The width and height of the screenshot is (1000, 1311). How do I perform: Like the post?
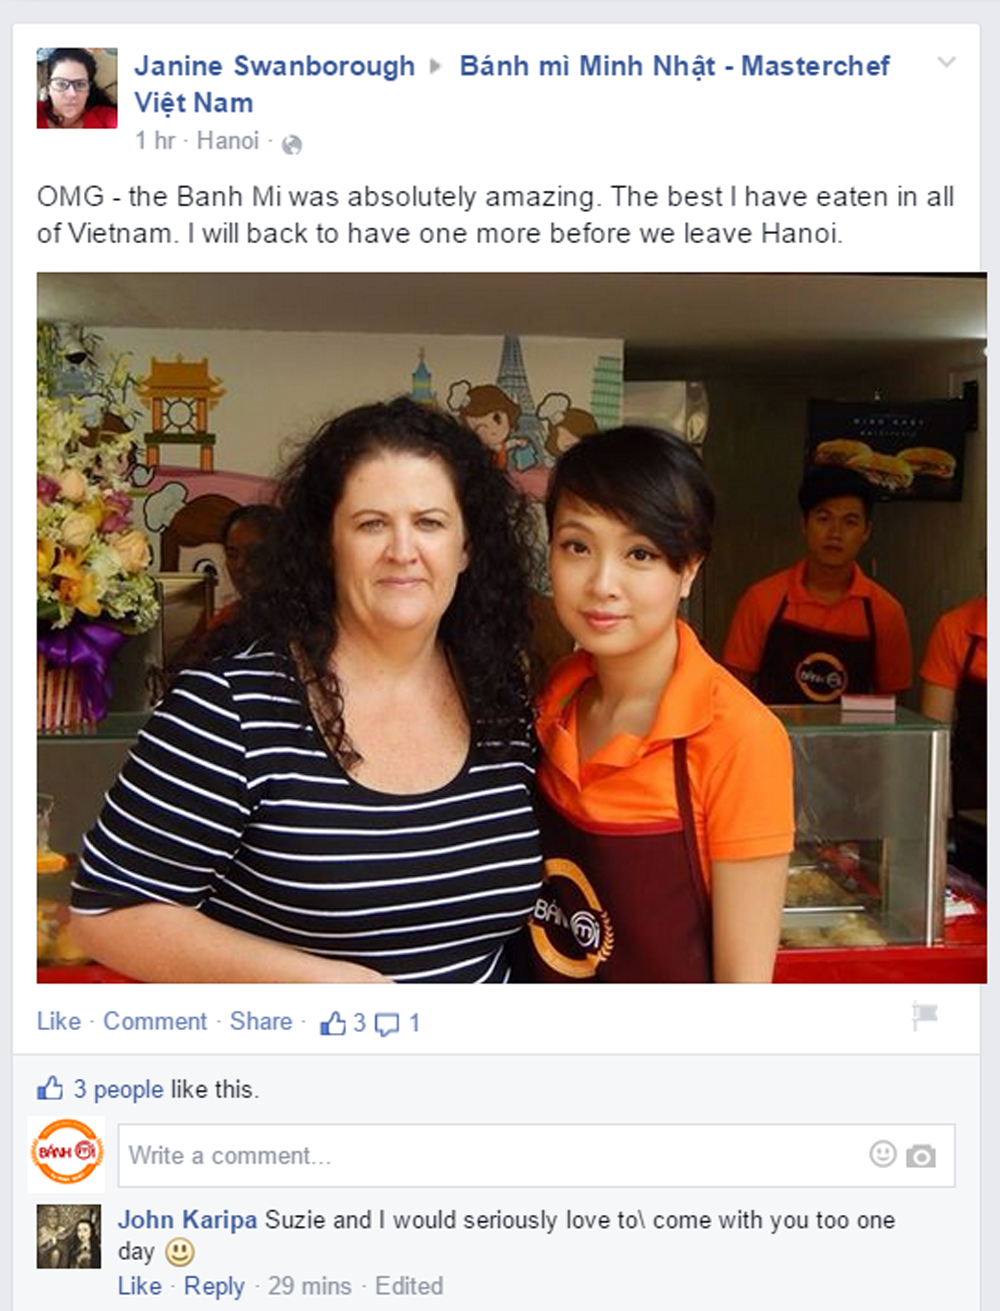59,1022
